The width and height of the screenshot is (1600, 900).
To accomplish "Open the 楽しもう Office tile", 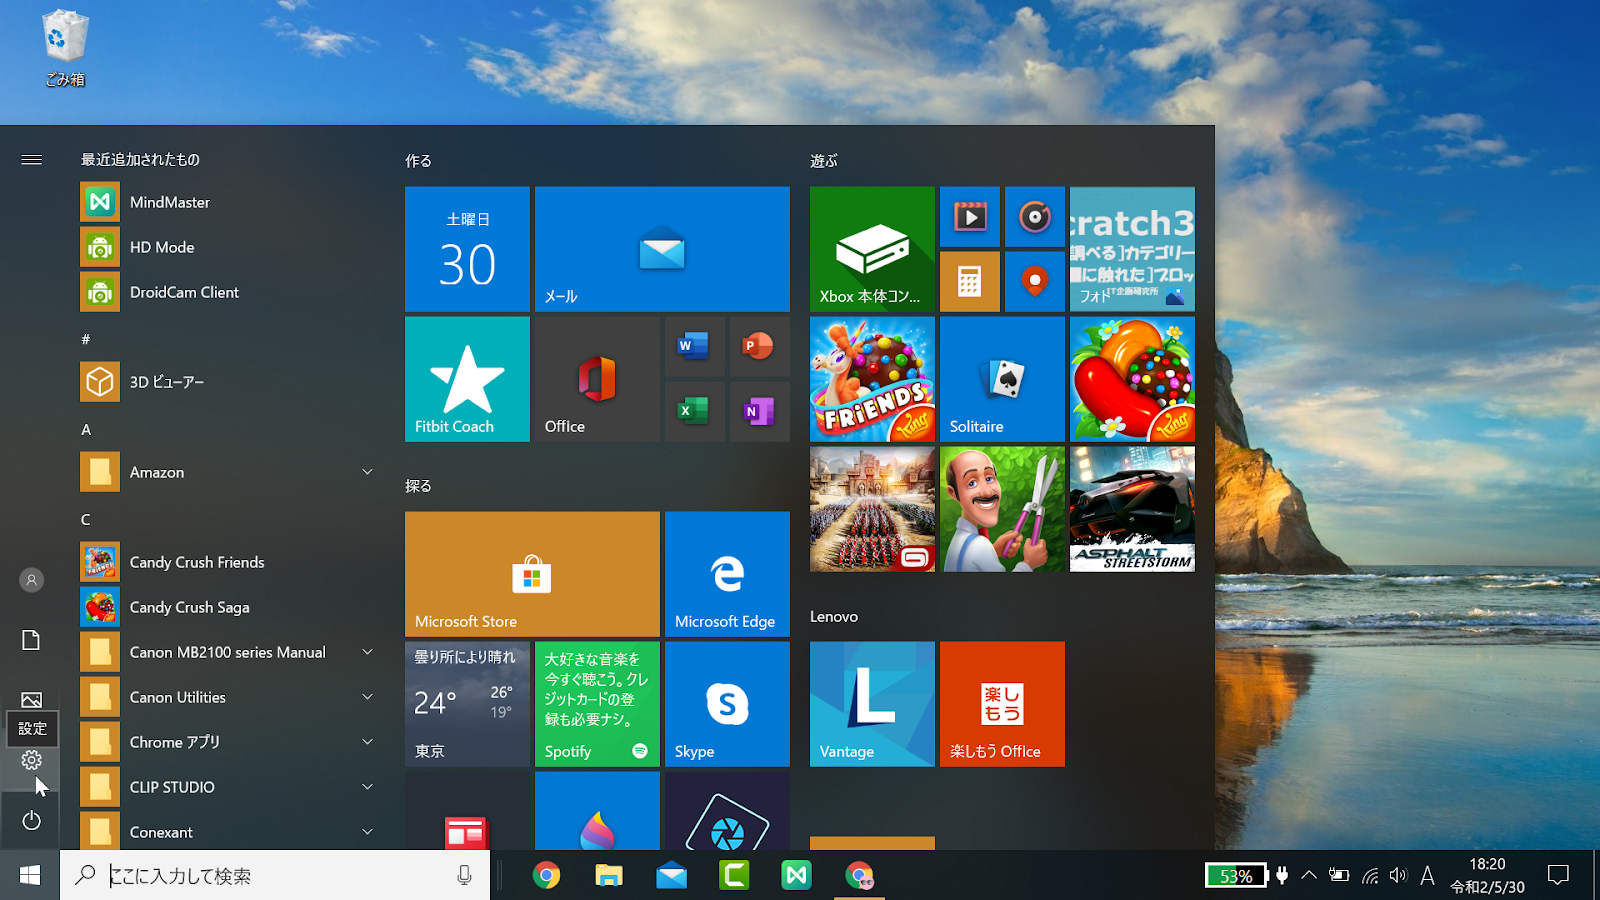I will (1002, 704).
